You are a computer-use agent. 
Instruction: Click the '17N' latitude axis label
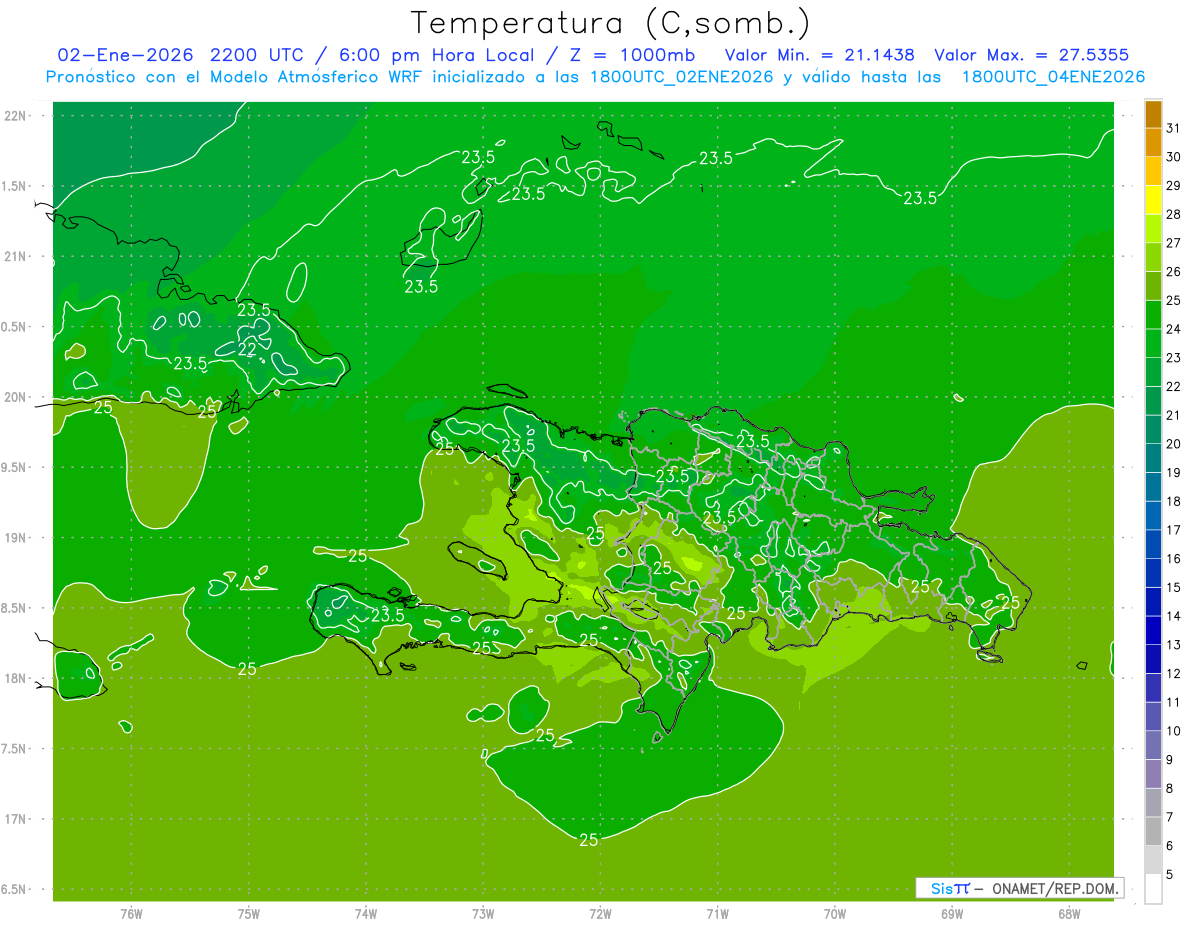point(16,819)
